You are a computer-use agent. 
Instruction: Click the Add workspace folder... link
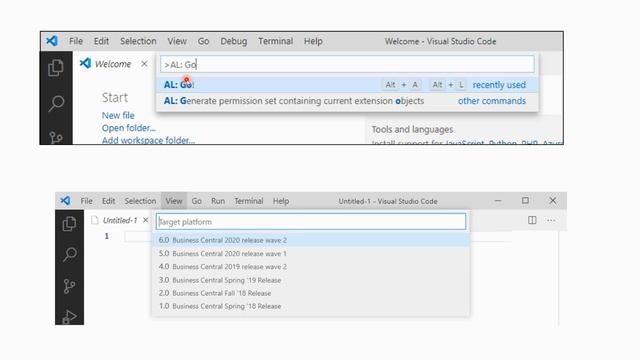[148, 140]
